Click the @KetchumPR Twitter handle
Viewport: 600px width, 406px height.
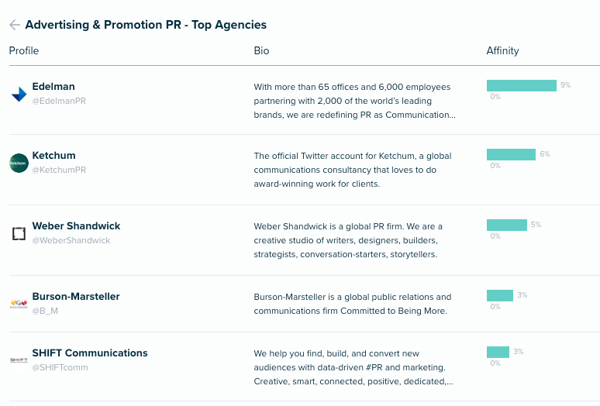(x=59, y=170)
